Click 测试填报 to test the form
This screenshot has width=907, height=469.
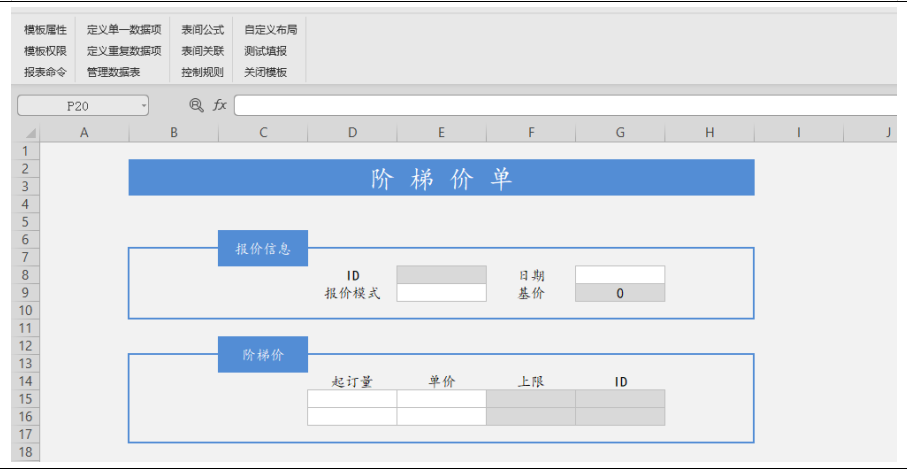point(265,51)
